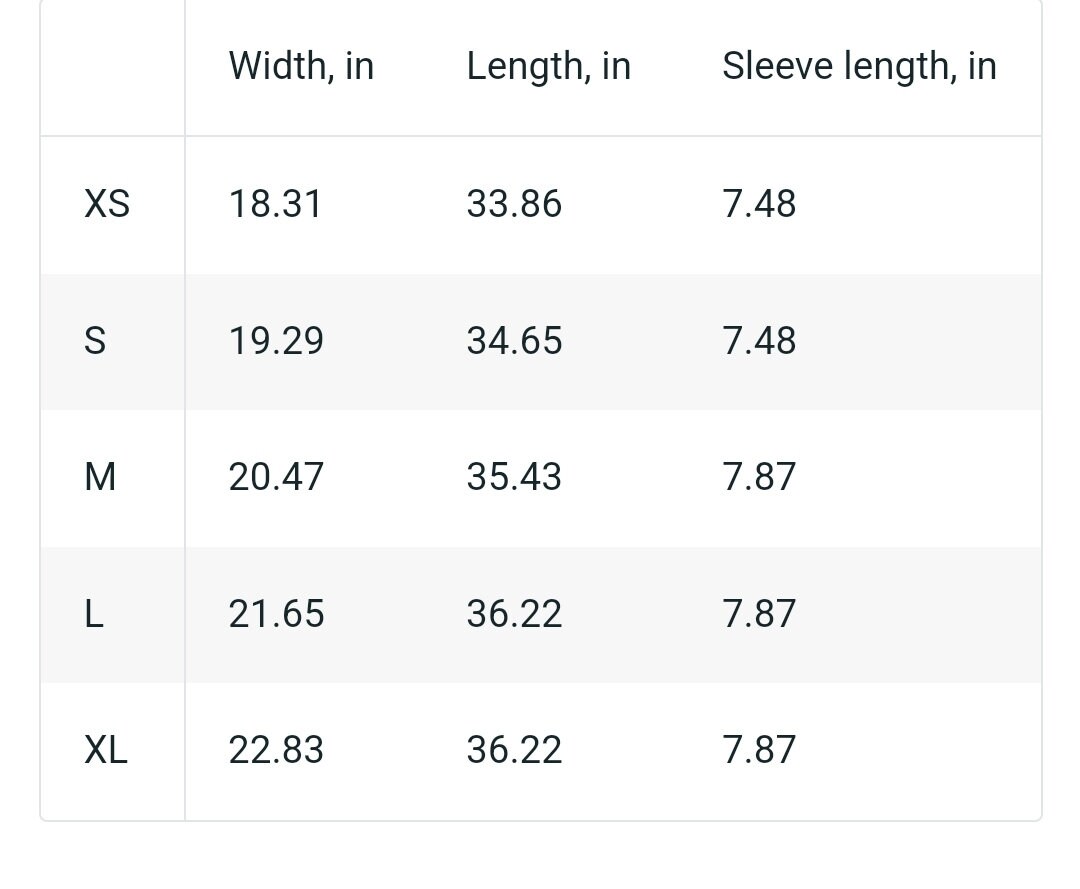This screenshot has width=1080, height=889.
Task: Click the S width value 19.29
Action: click(276, 341)
